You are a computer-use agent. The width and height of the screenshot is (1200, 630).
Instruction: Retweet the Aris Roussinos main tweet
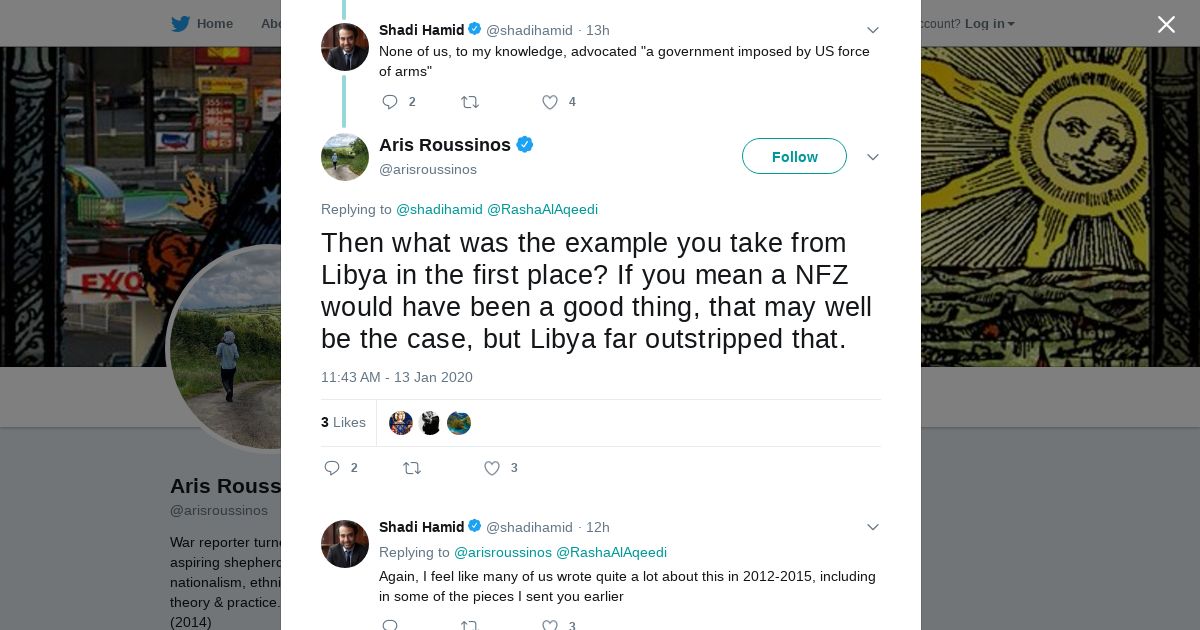point(412,468)
